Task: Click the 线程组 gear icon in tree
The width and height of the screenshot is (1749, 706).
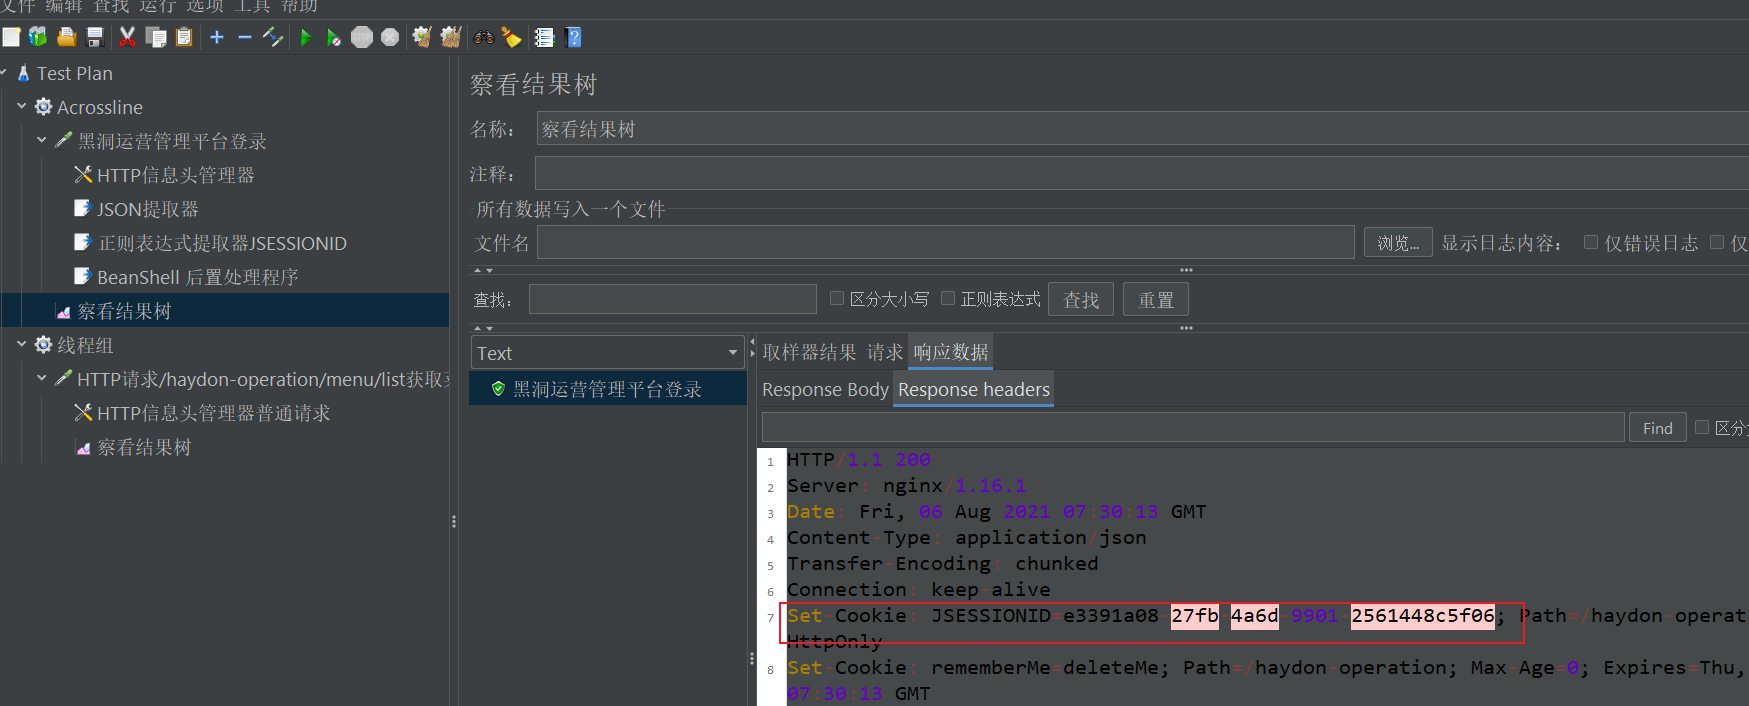Action: (43, 344)
